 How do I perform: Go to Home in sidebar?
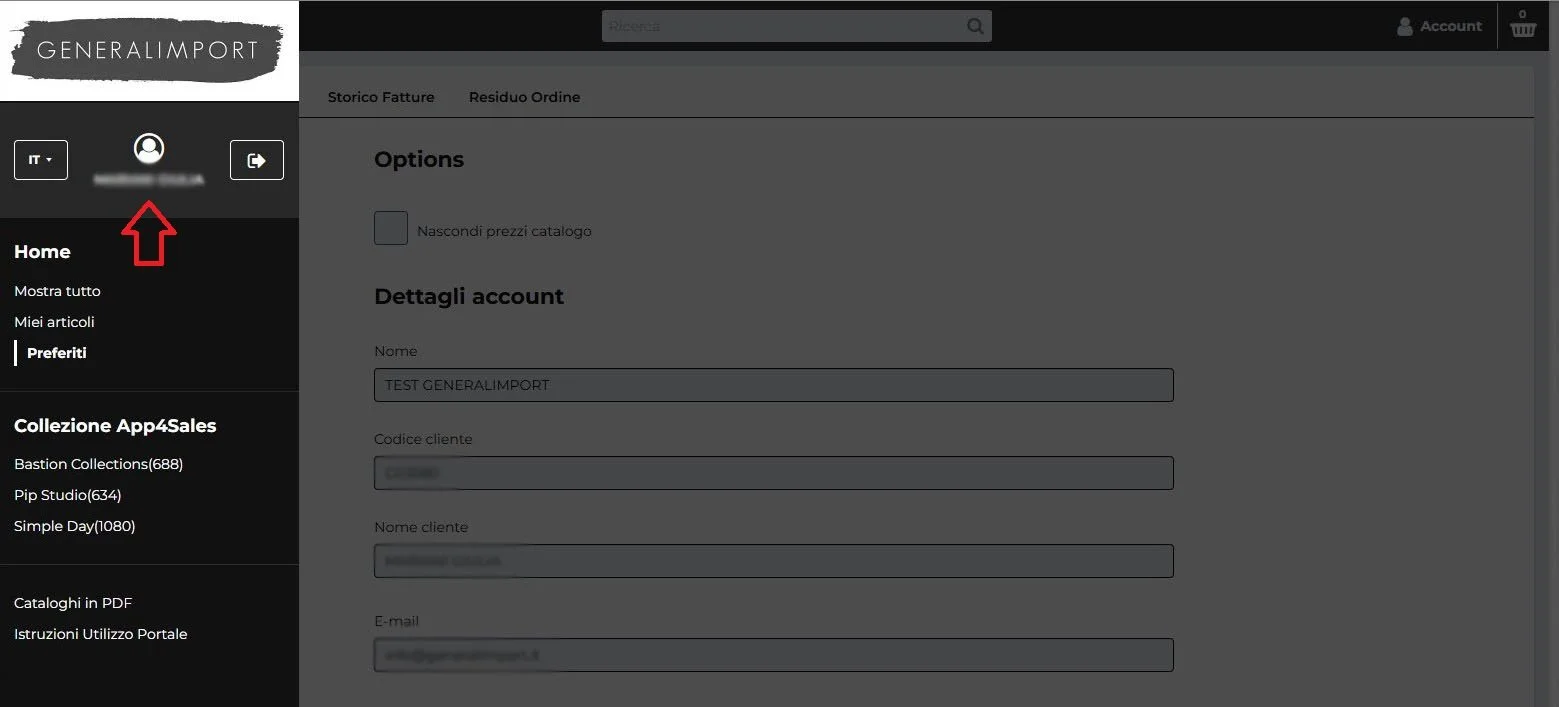pyautogui.click(x=42, y=252)
